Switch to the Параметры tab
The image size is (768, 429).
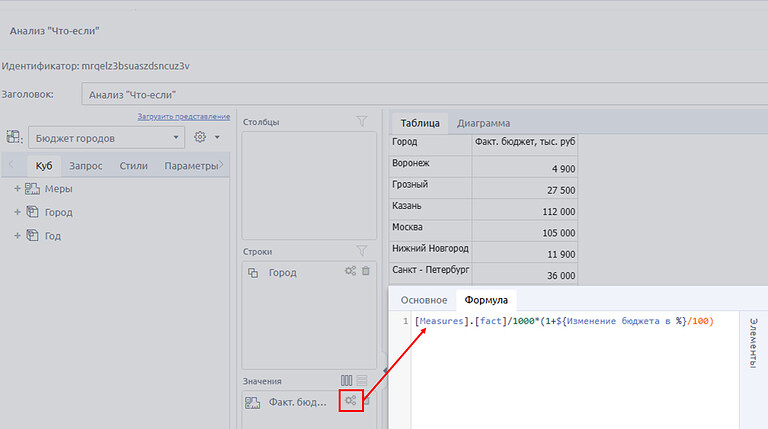pyautogui.click(x=191, y=166)
